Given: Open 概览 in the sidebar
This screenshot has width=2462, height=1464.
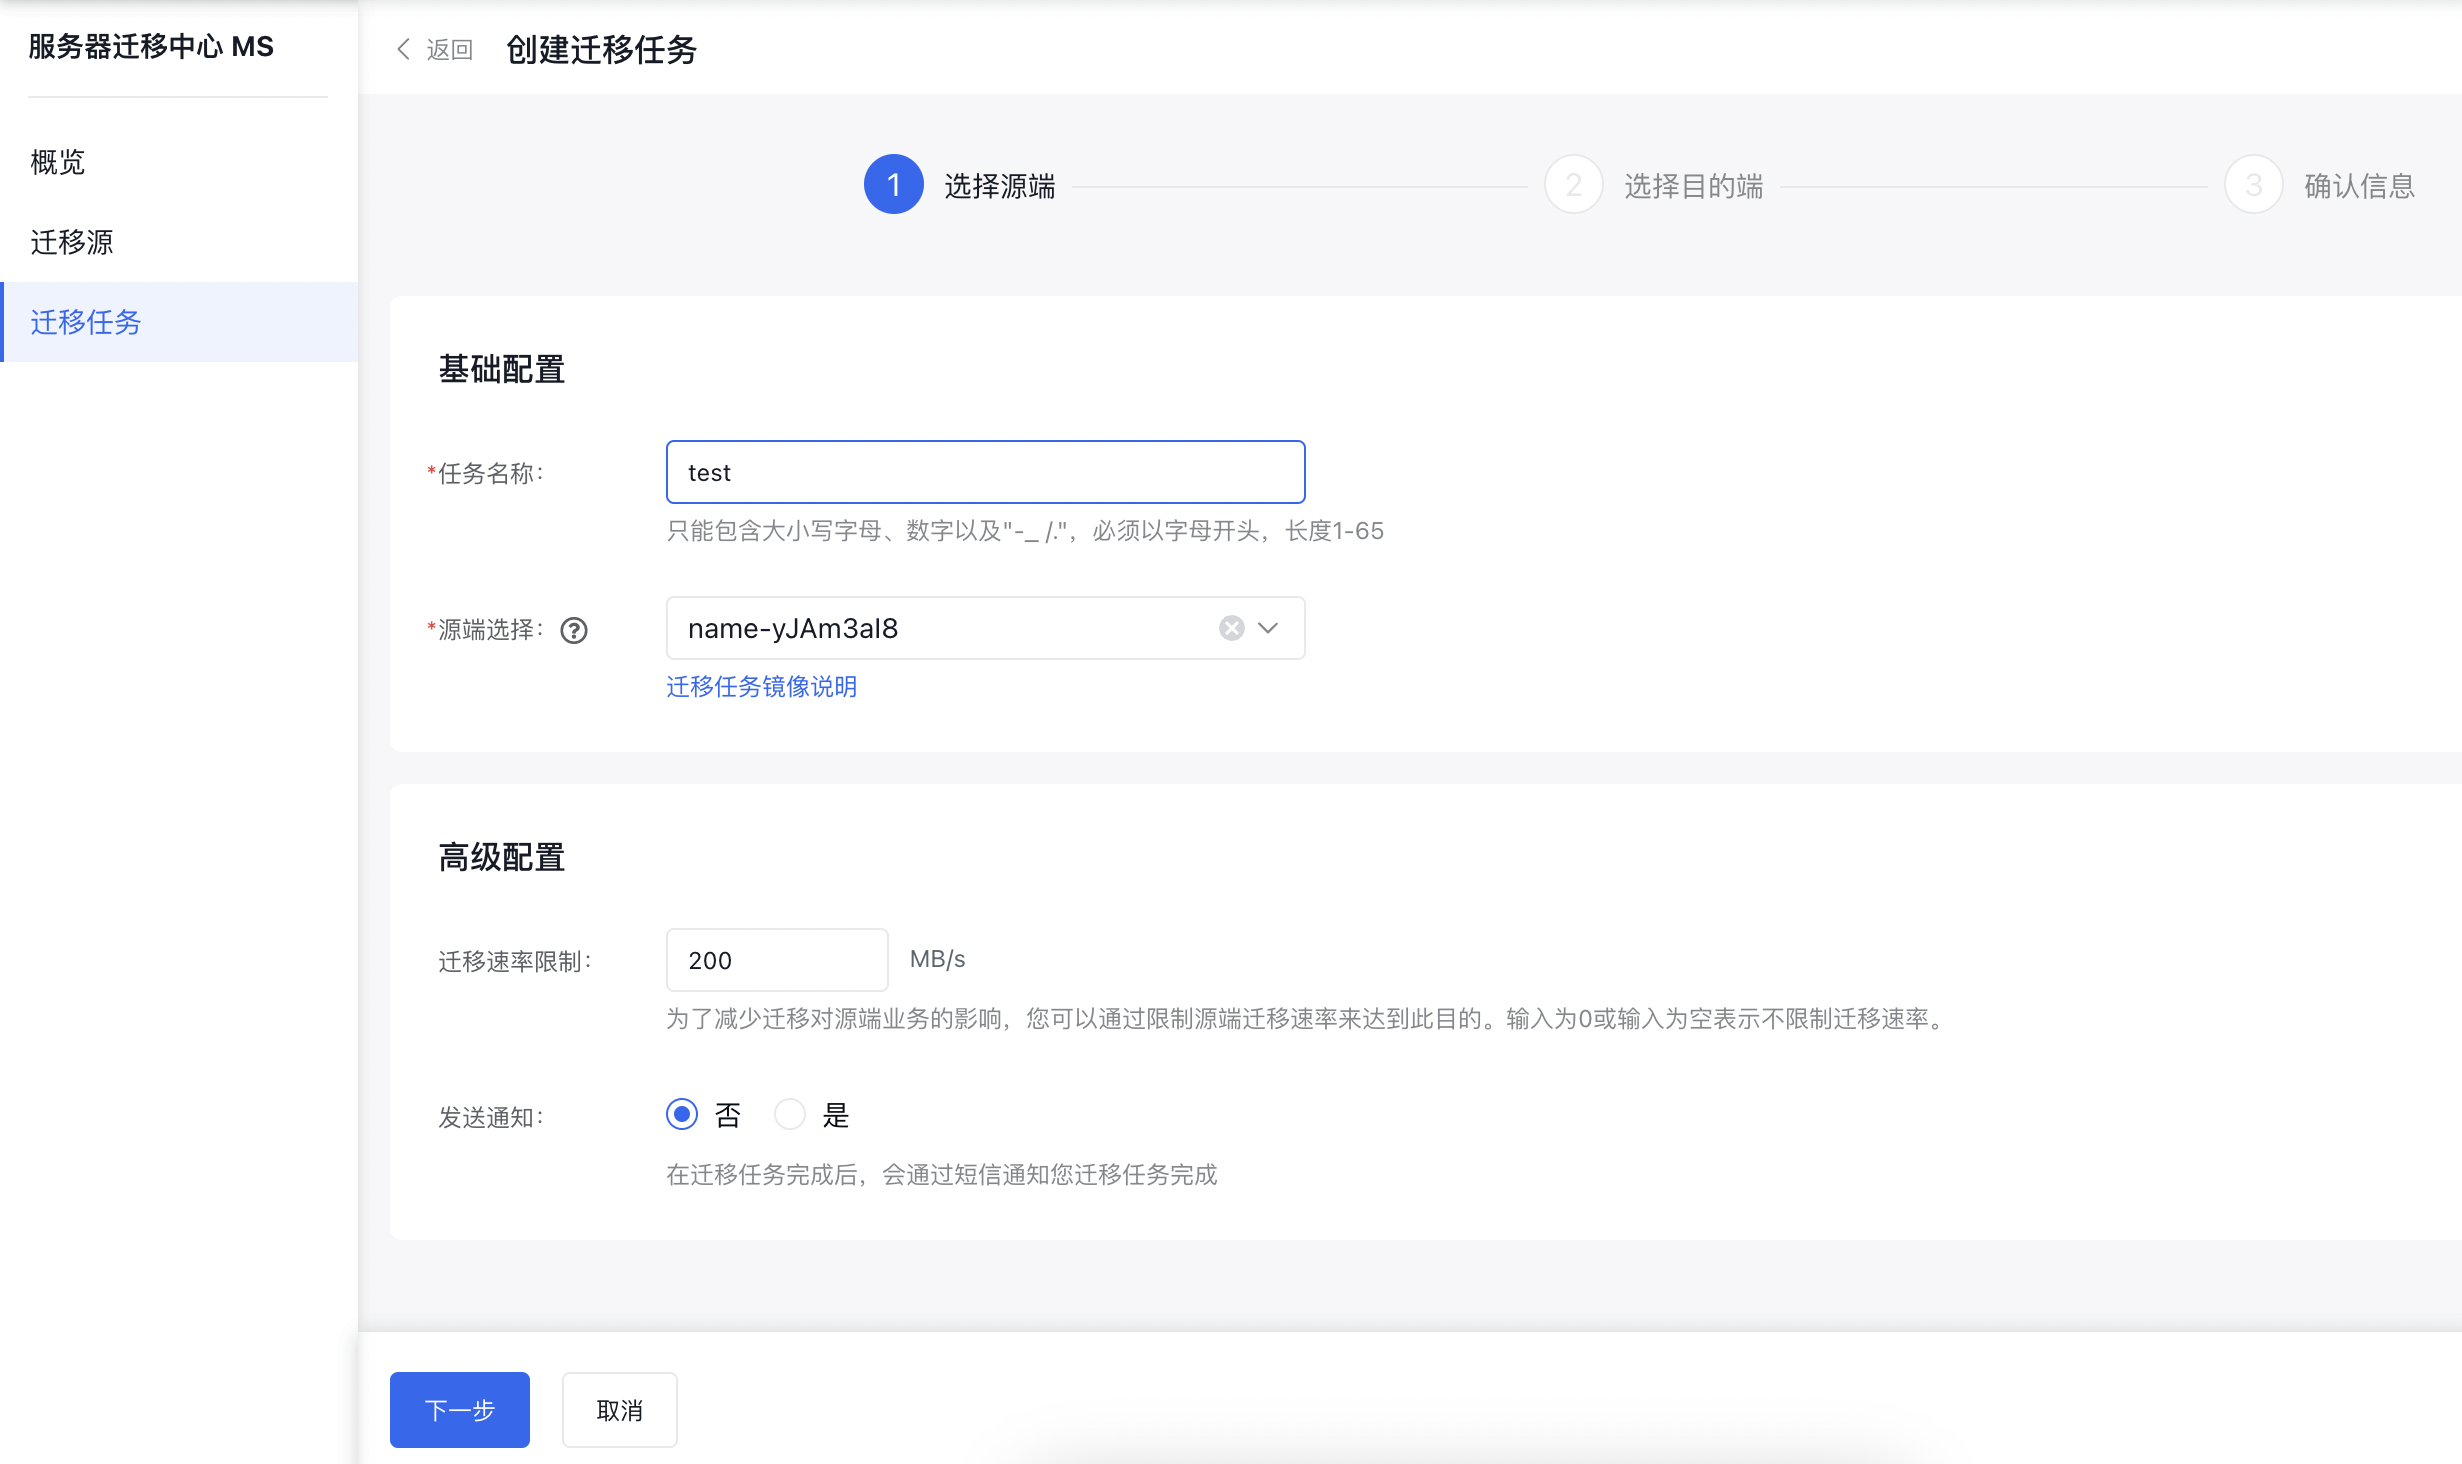Looking at the screenshot, I should click(x=179, y=162).
